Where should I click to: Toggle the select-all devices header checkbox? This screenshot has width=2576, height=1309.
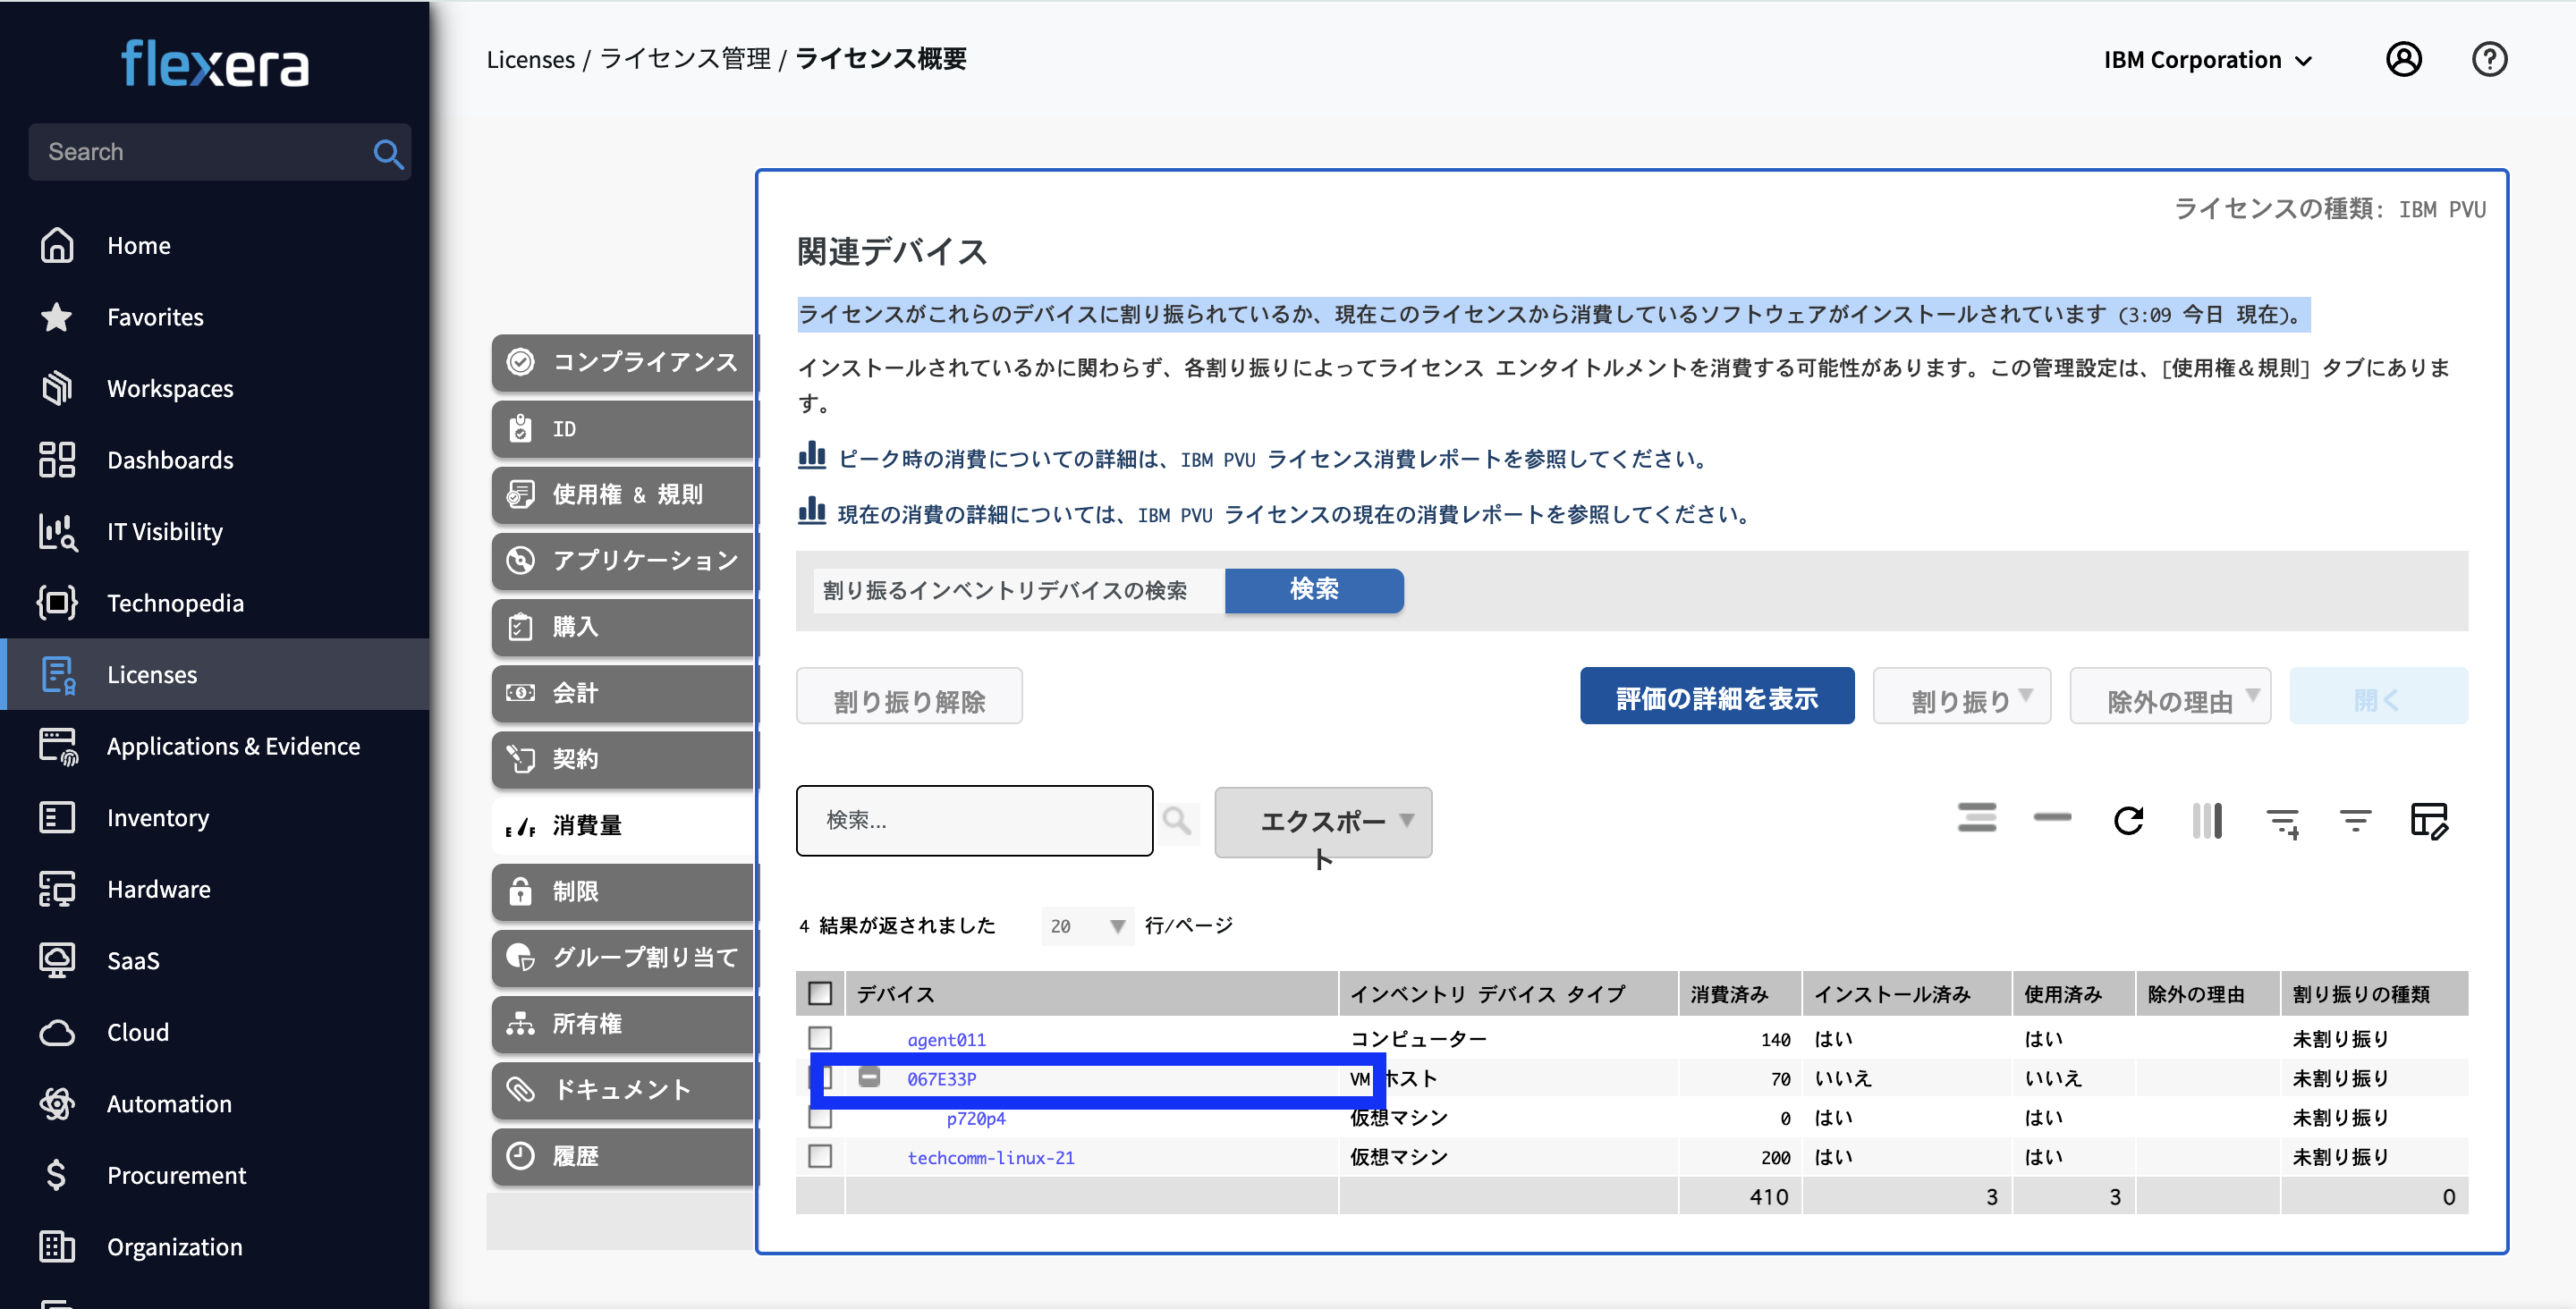click(x=820, y=993)
